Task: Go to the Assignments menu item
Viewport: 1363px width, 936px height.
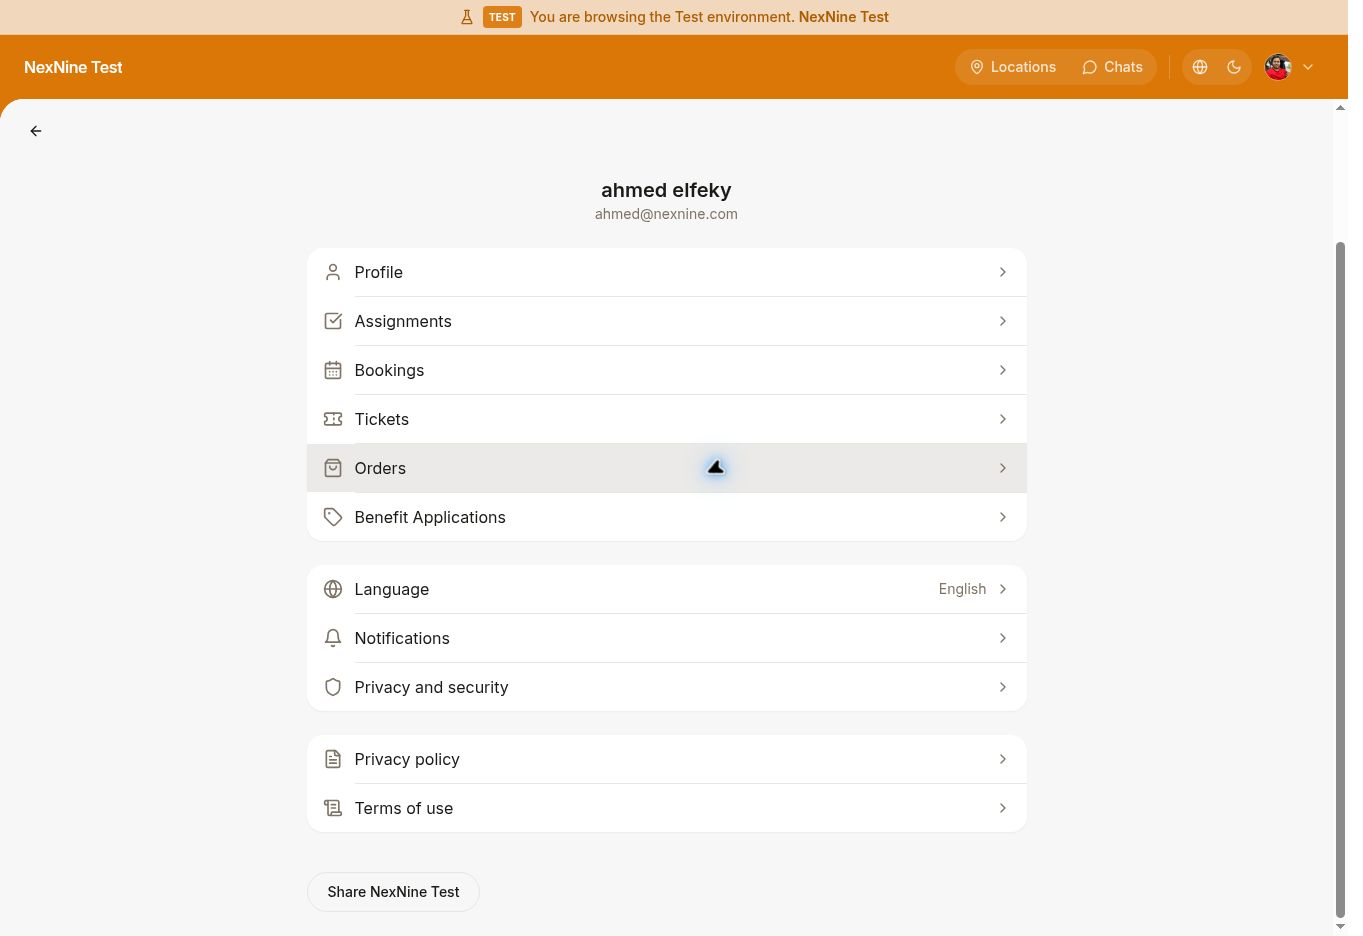Action: tap(667, 321)
